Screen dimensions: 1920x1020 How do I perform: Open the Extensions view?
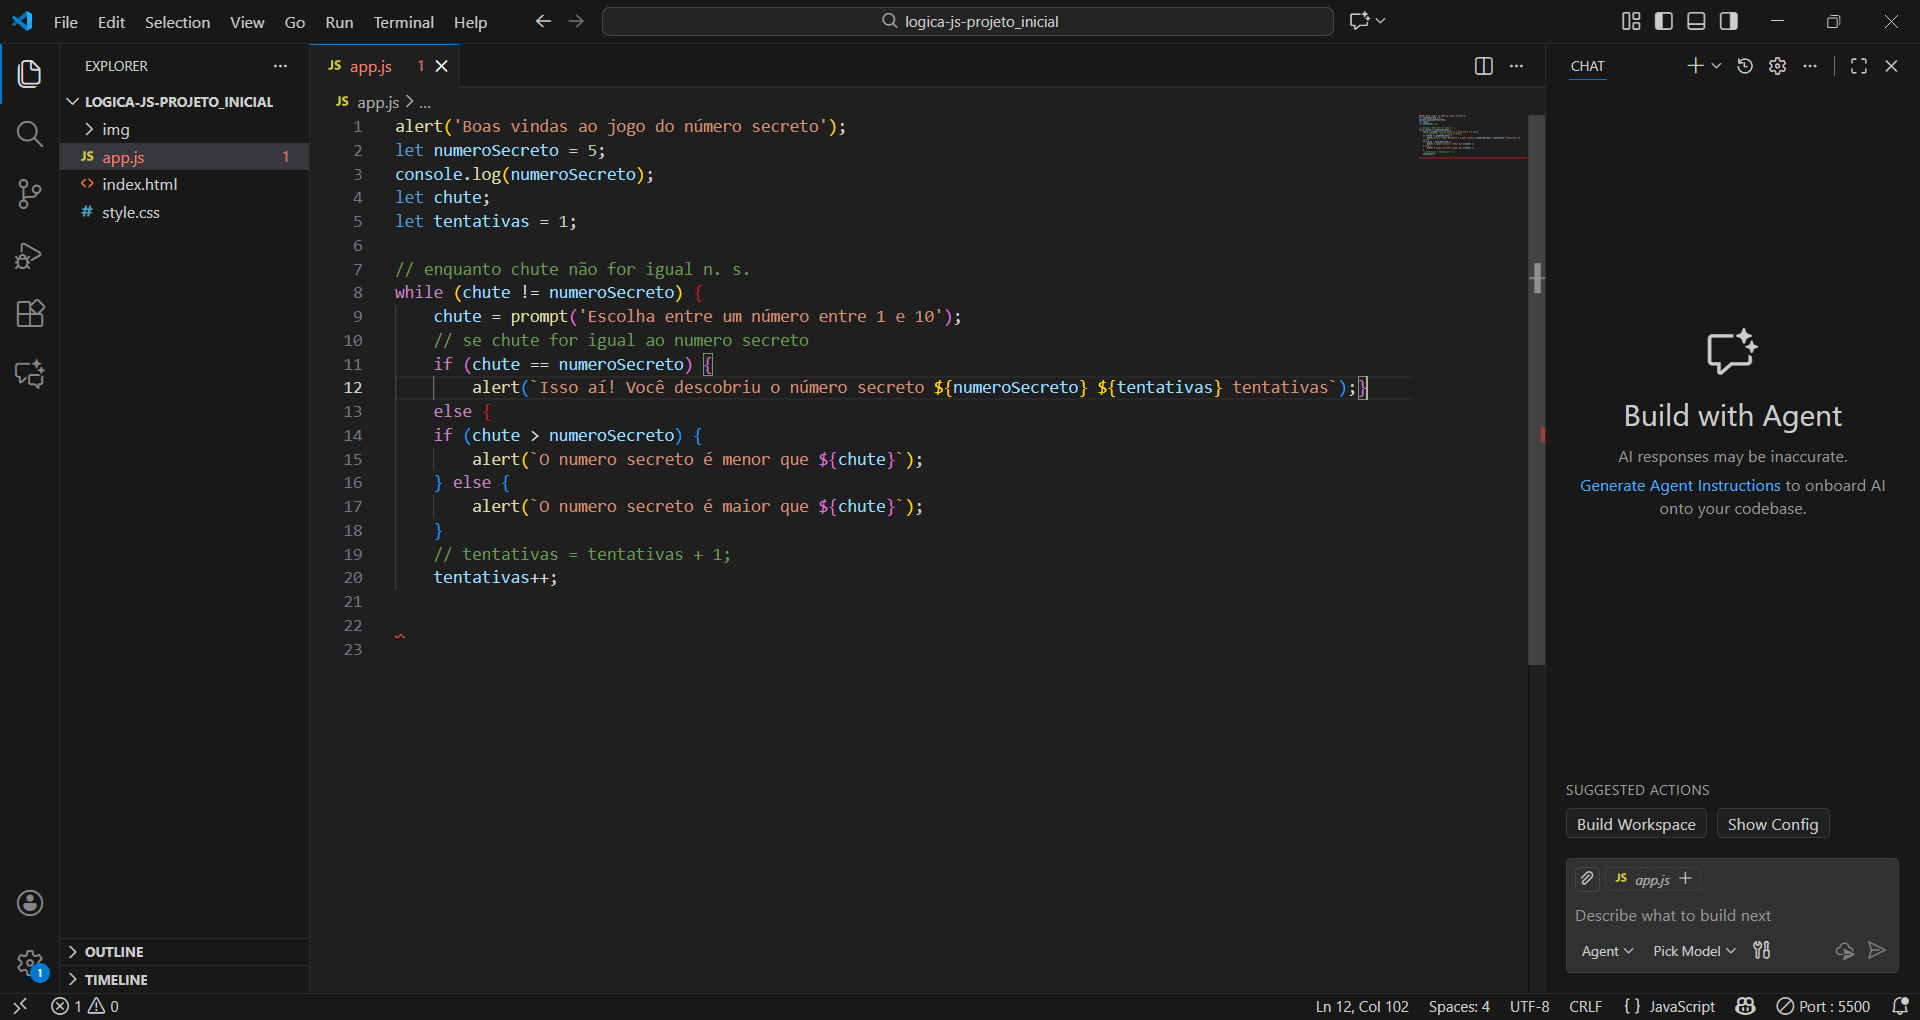point(30,314)
